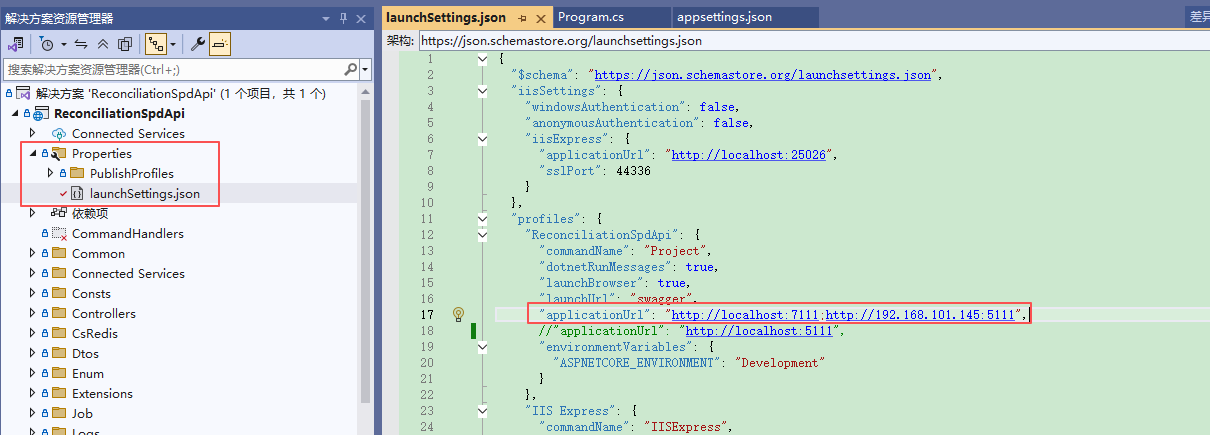Expand the first Connected Services node

tap(33, 134)
